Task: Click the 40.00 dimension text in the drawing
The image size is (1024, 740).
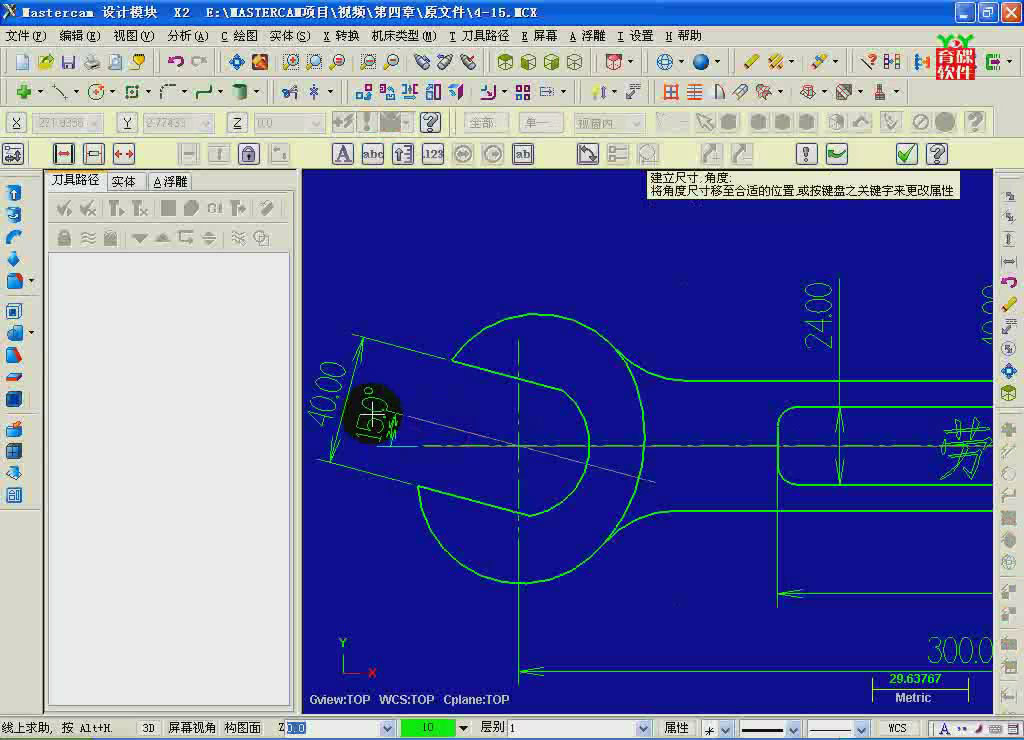Action: click(x=327, y=393)
